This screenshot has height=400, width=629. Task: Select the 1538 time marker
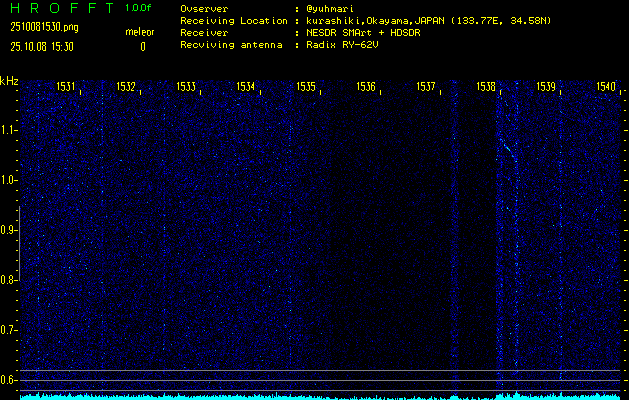point(486,87)
